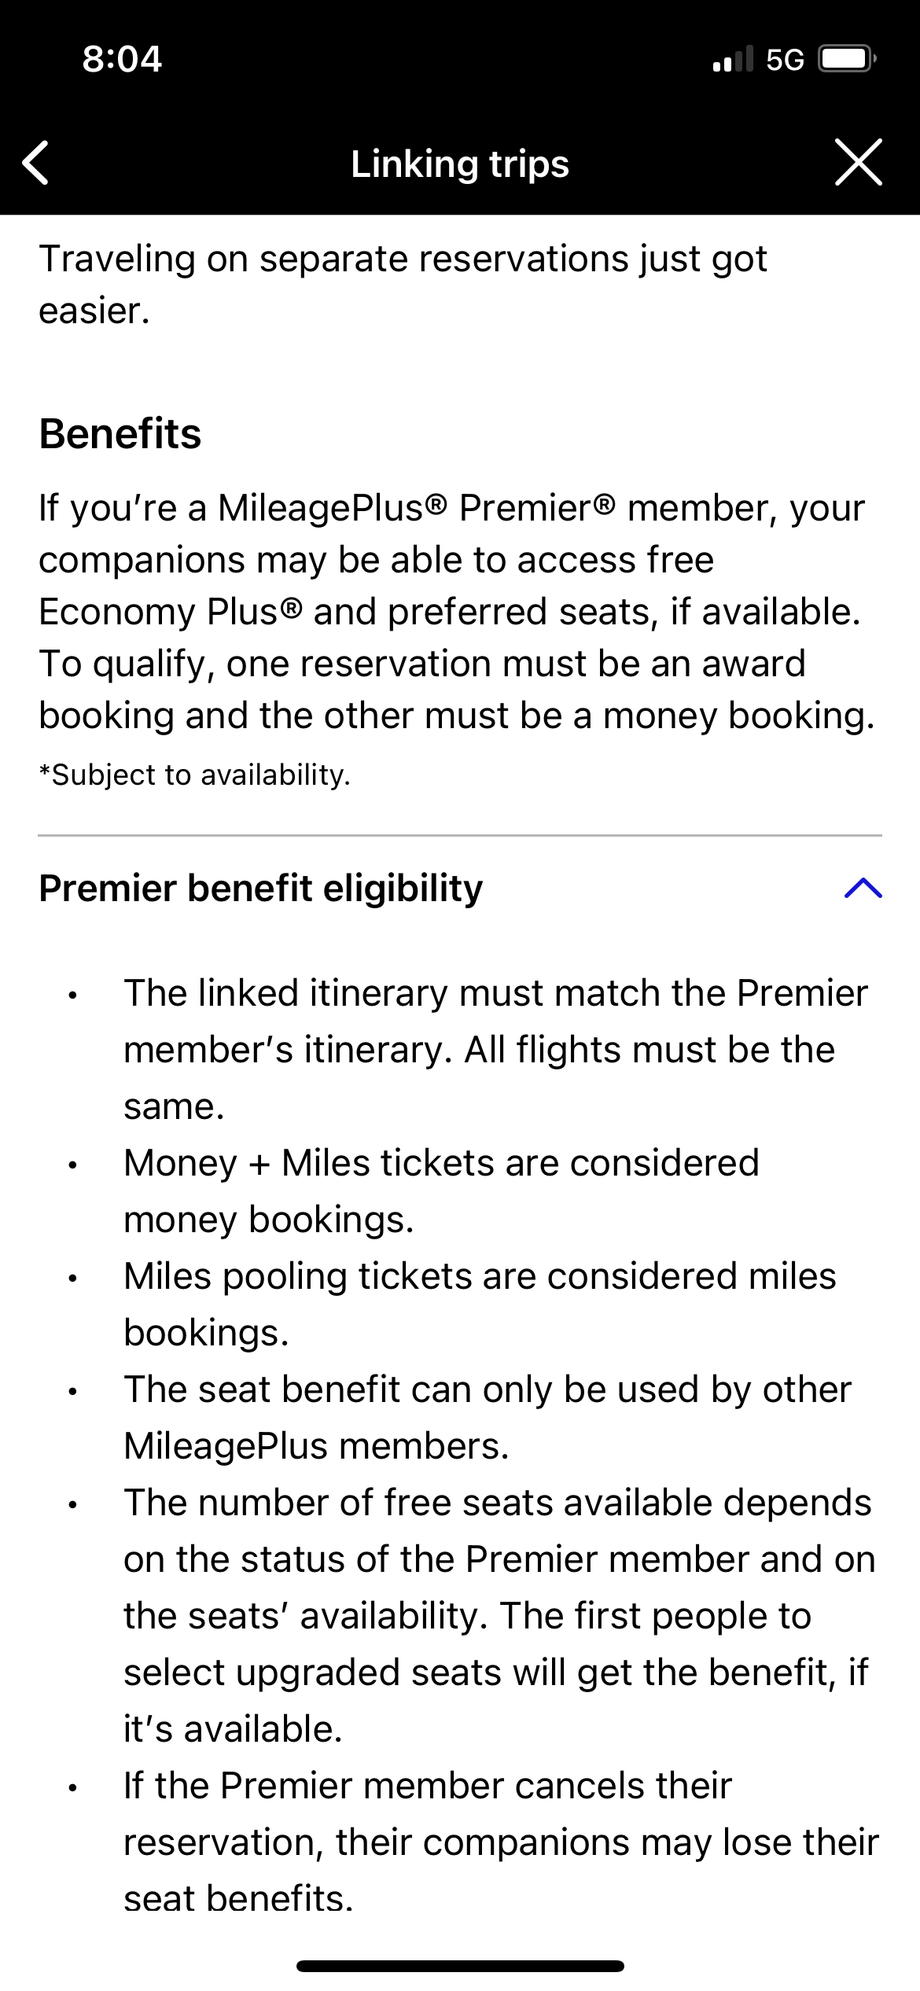Tap the back arrow in header

(36, 163)
